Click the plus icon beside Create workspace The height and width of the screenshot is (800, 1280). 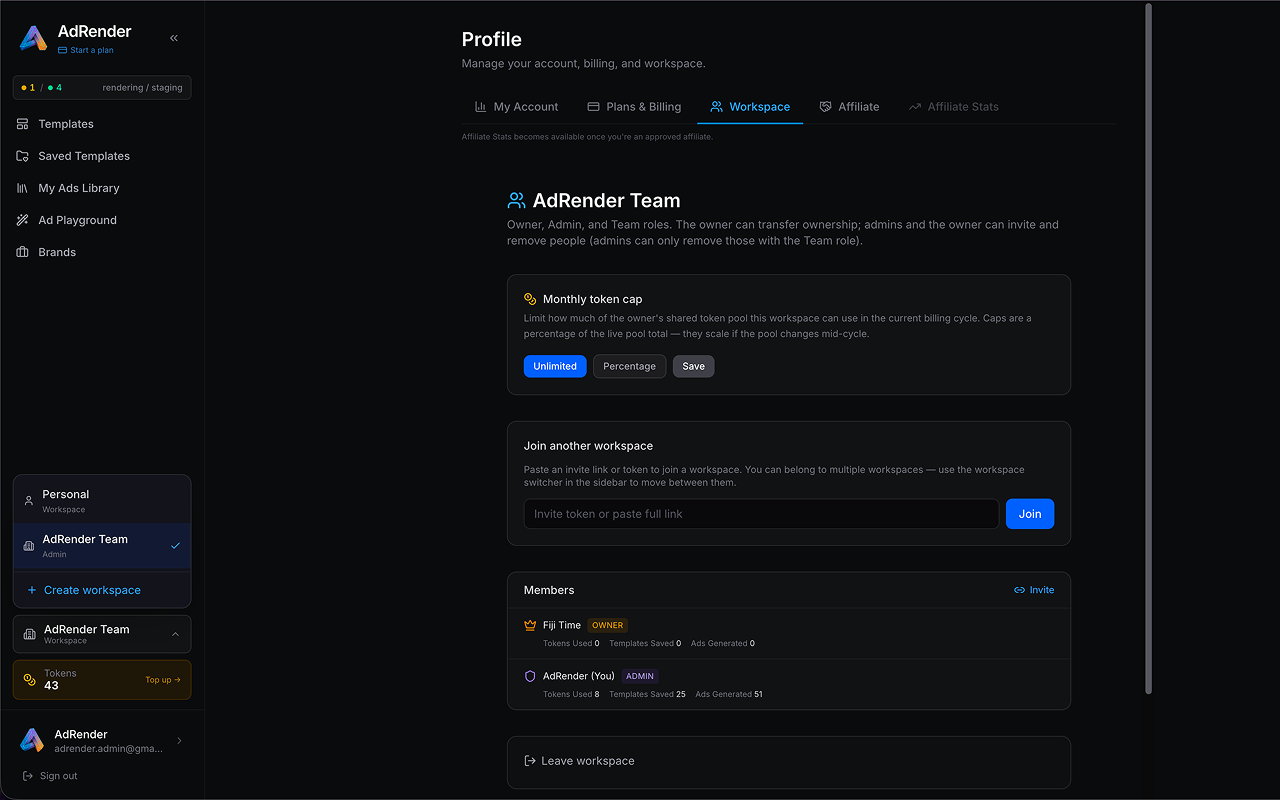pyautogui.click(x=32, y=590)
